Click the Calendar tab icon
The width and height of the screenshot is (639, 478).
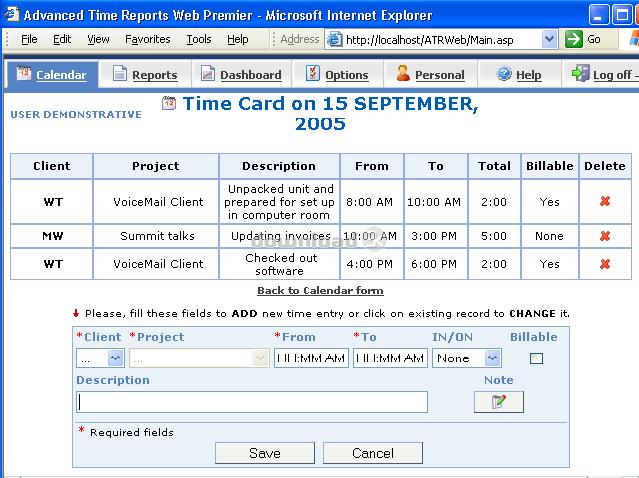(x=24, y=73)
